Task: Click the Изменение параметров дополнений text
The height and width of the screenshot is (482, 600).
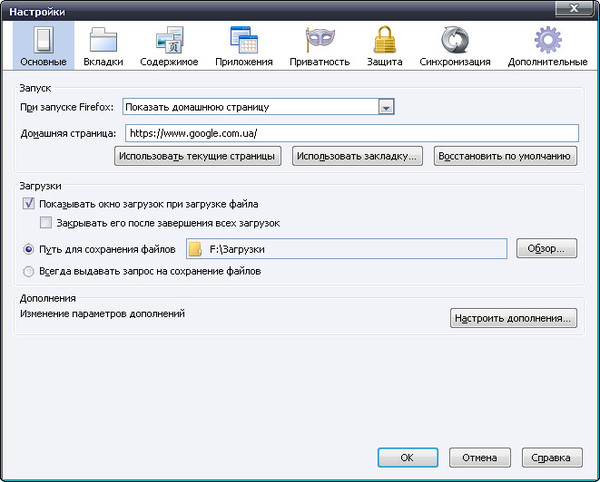Action: pyautogui.click(x=103, y=314)
